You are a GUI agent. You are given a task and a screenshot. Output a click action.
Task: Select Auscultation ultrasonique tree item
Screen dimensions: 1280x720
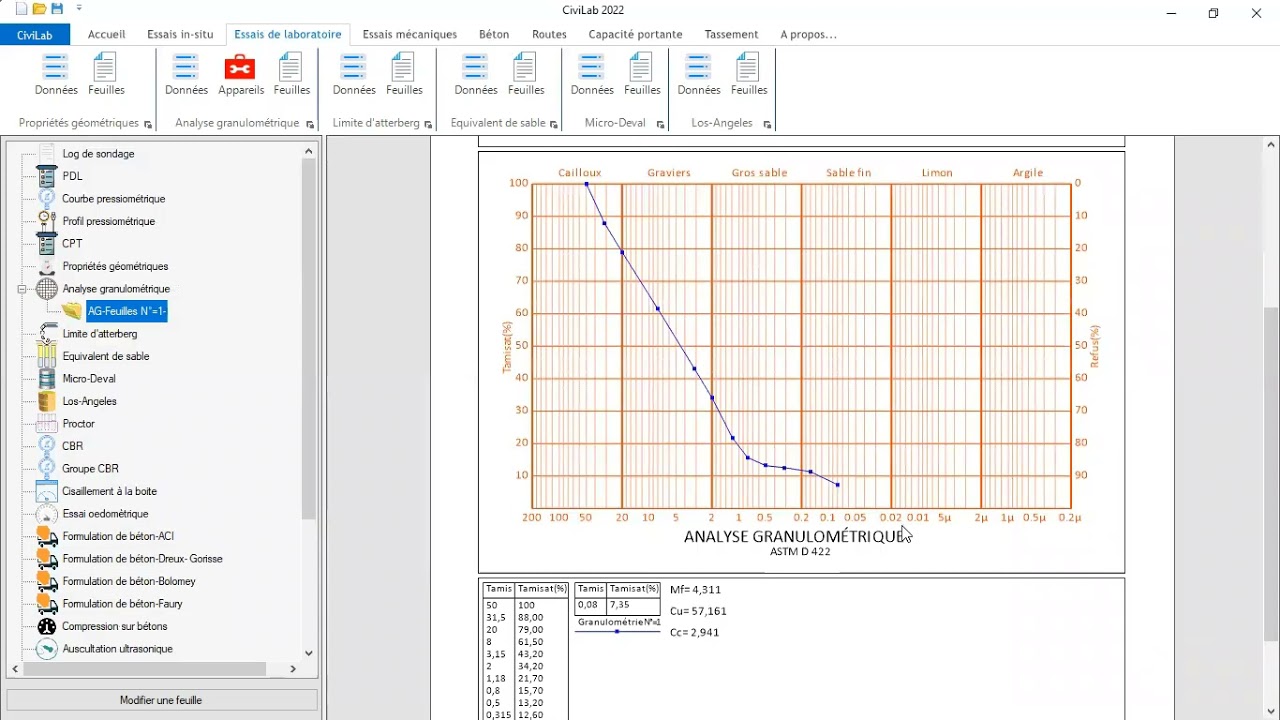point(117,649)
